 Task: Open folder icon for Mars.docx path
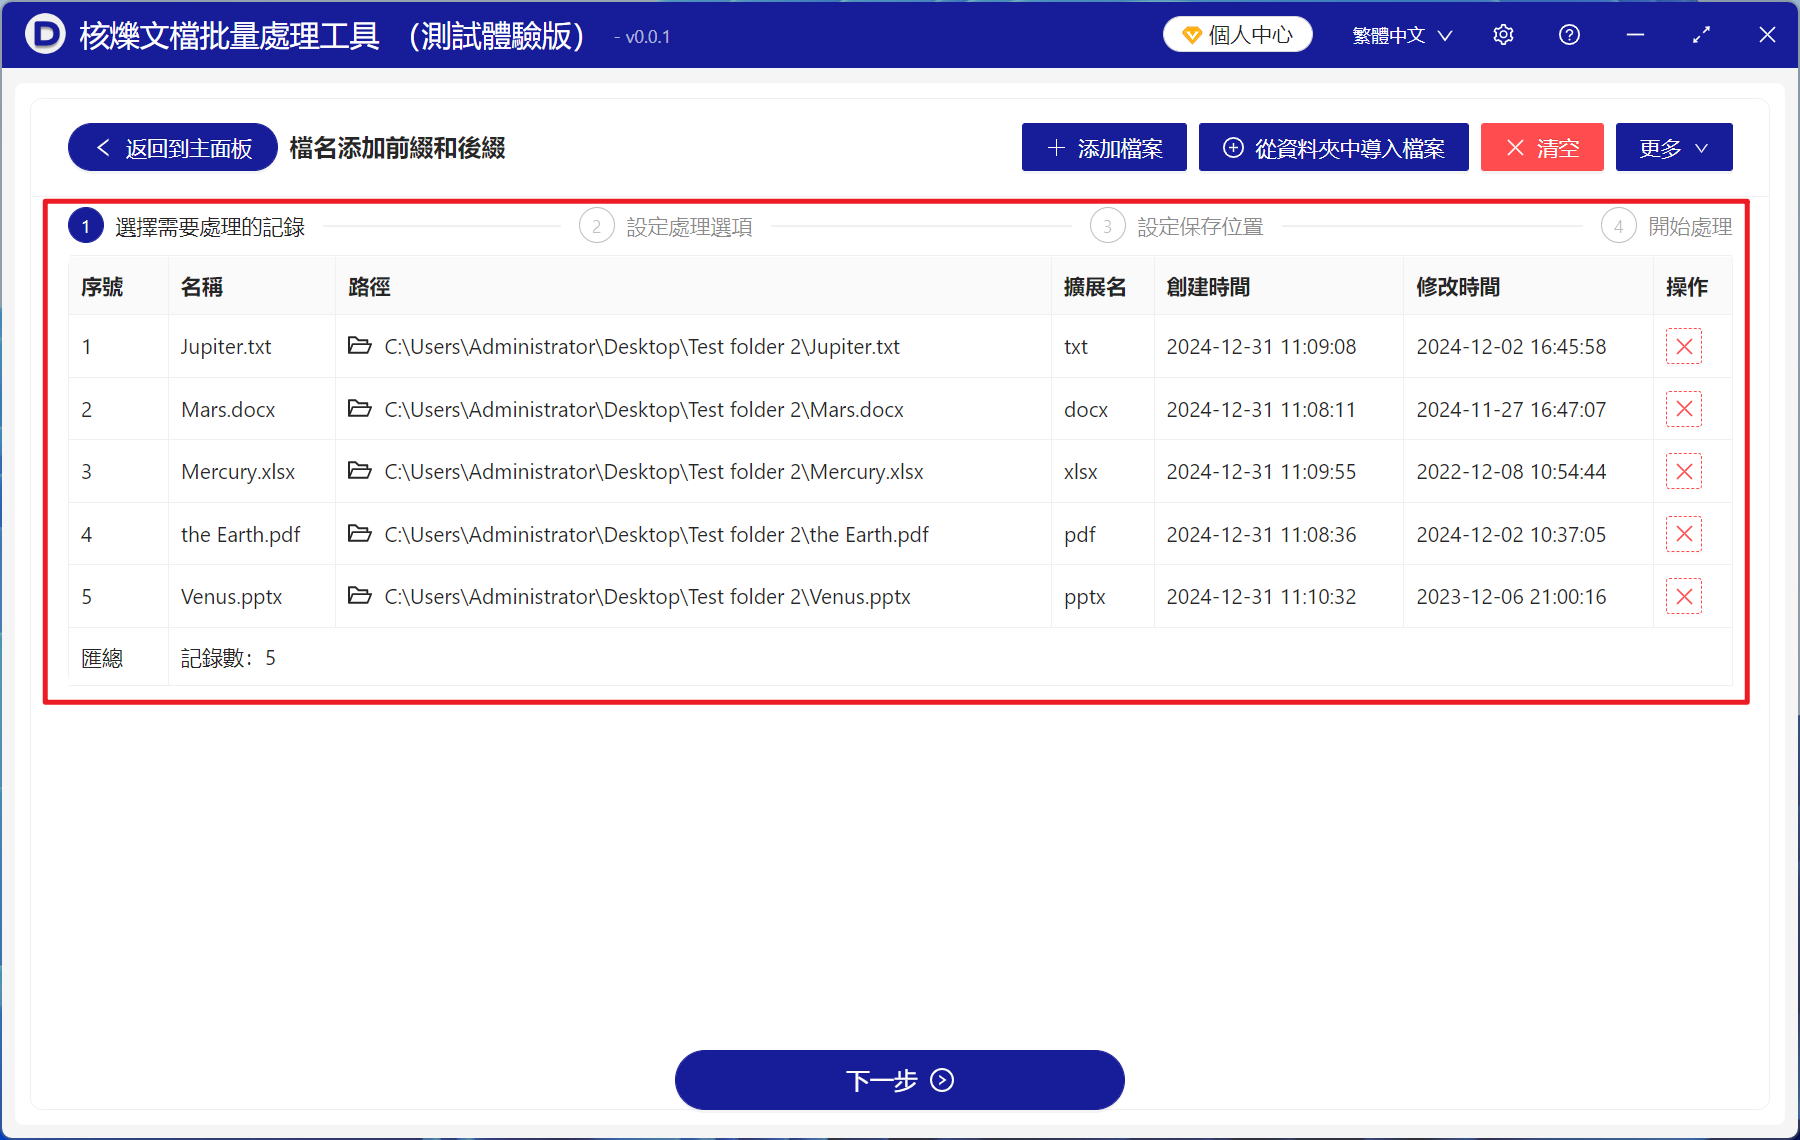click(x=359, y=408)
